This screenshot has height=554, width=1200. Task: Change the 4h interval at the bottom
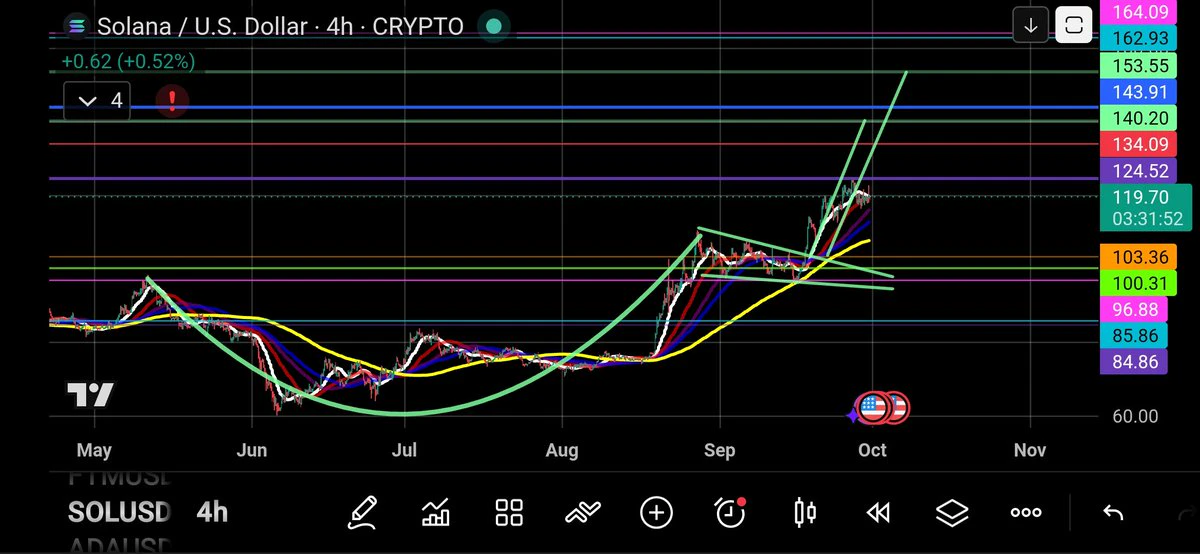point(212,513)
